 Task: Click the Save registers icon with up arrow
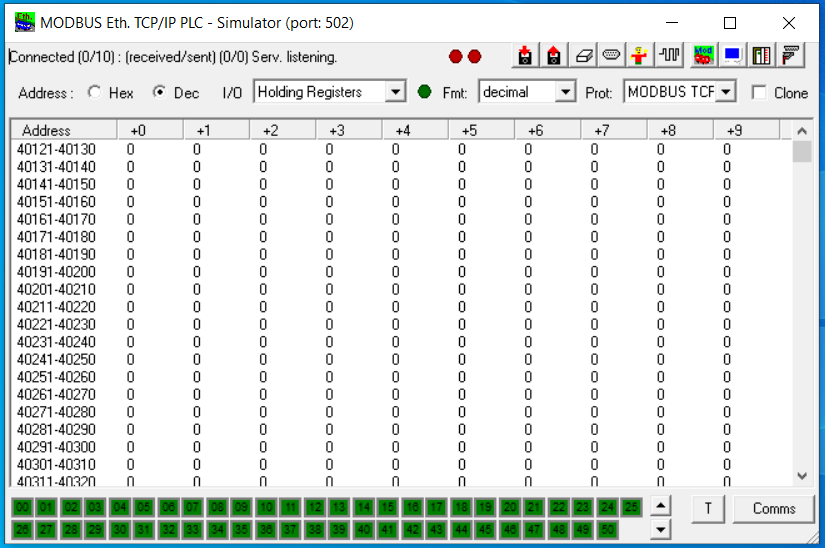(x=553, y=56)
